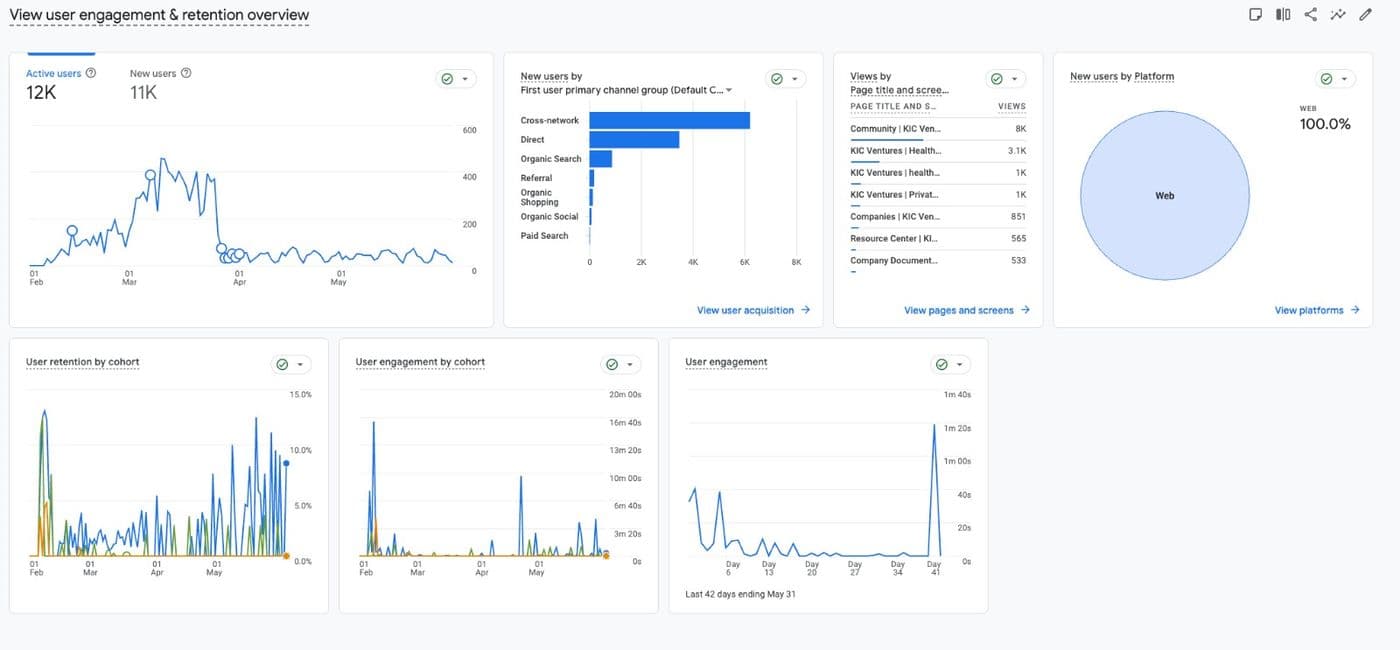Click the help icon beside New users
Screen dimensions: 1400x650
(186, 73)
